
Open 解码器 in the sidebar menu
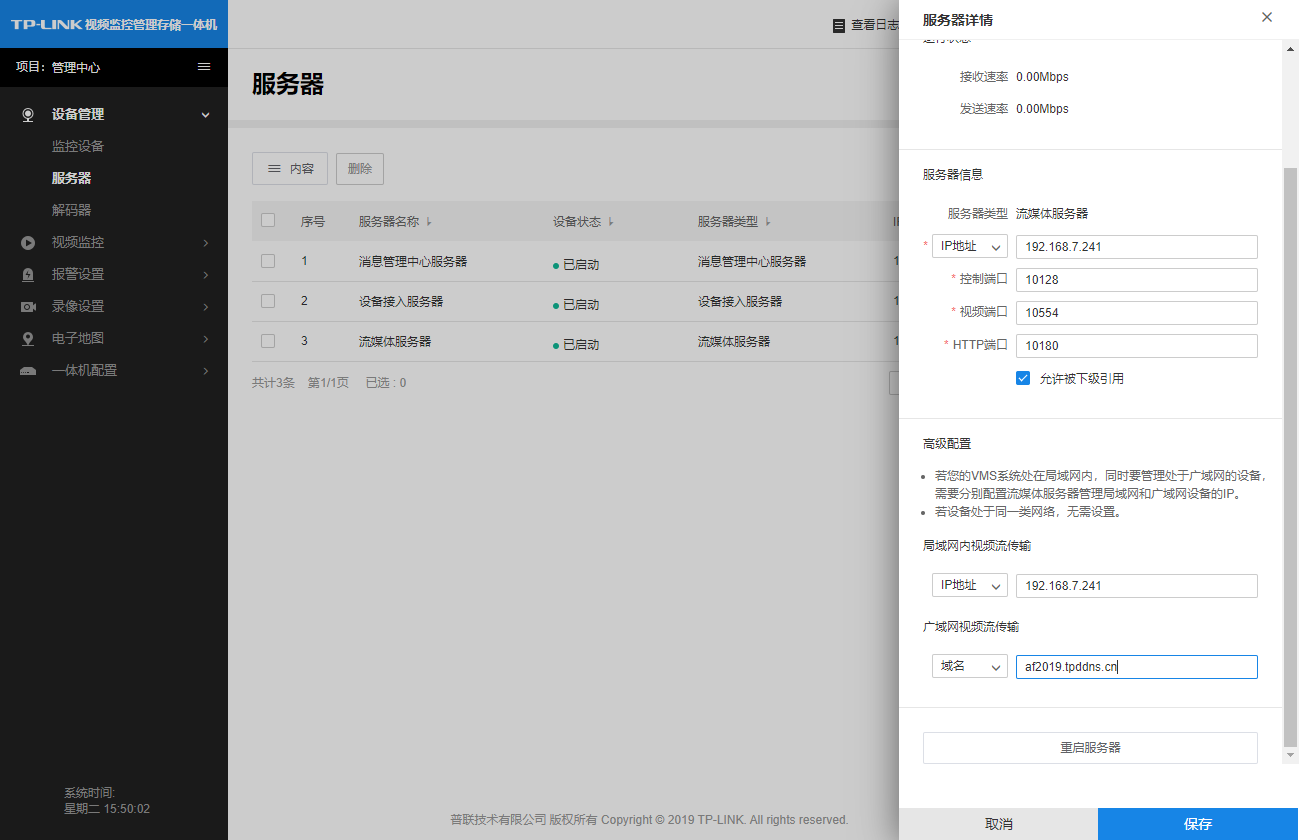tap(71, 210)
